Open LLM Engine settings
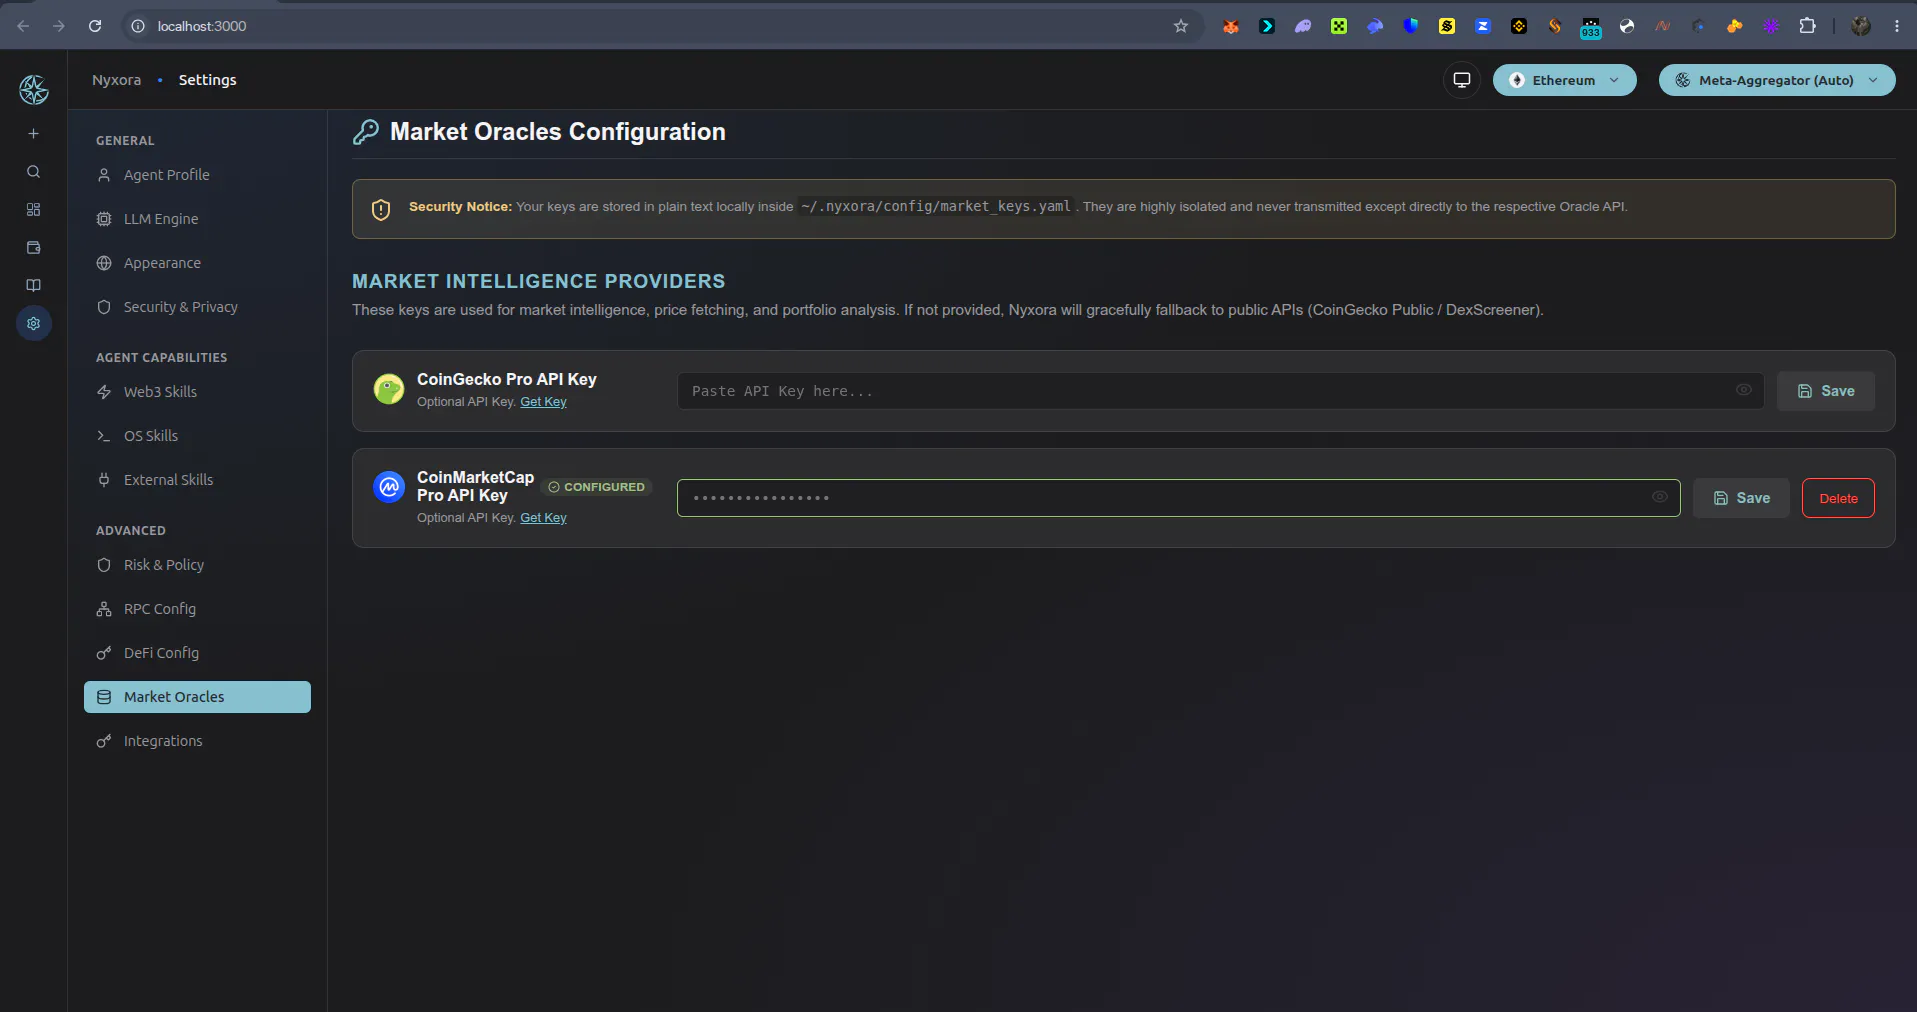Viewport: 1917px width, 1012px height. click(197, 219)
